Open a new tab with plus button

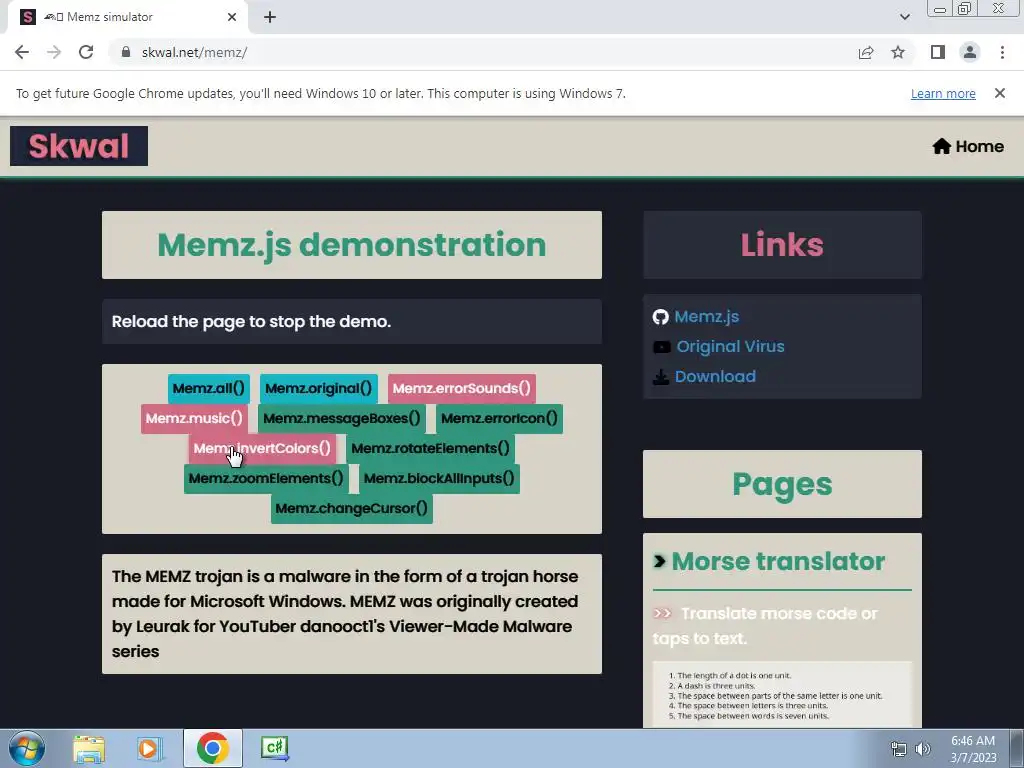270,17
